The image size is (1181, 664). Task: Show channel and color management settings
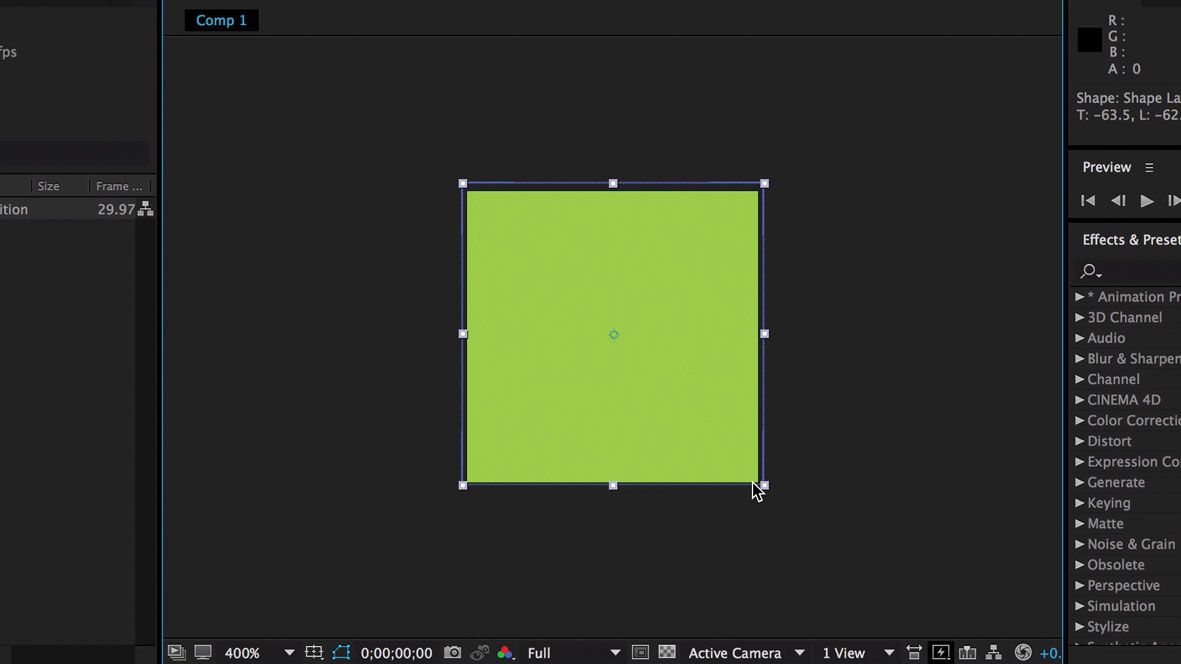tap(505, 652)
